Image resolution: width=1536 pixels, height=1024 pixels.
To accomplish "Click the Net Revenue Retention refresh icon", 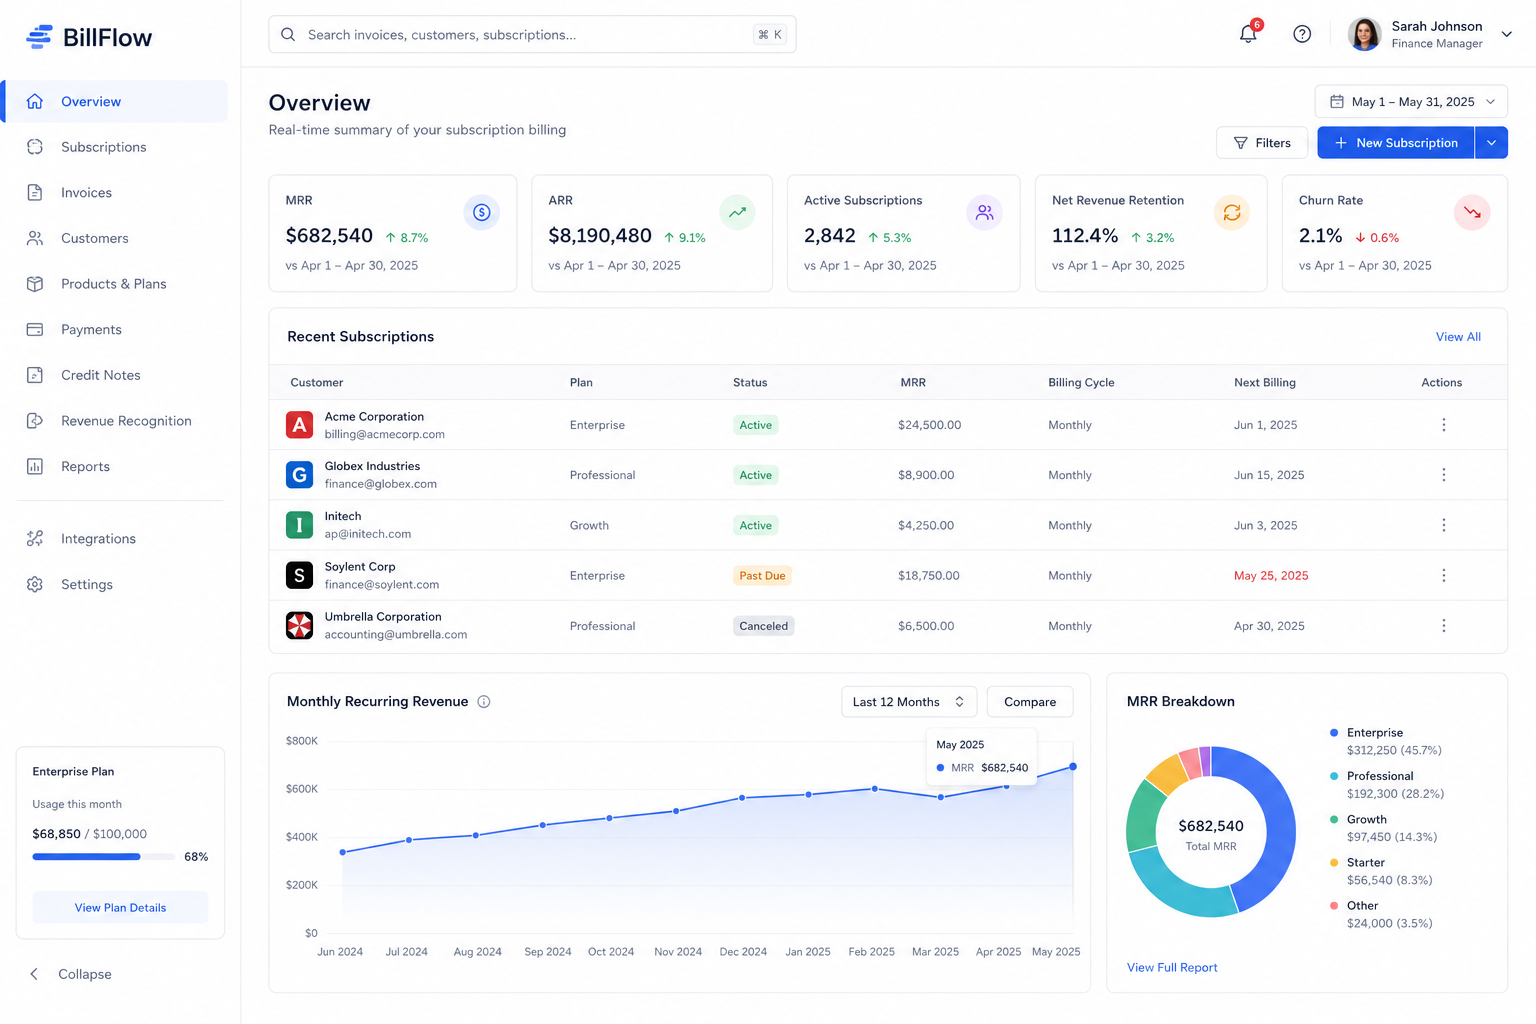I will 1232,212.
